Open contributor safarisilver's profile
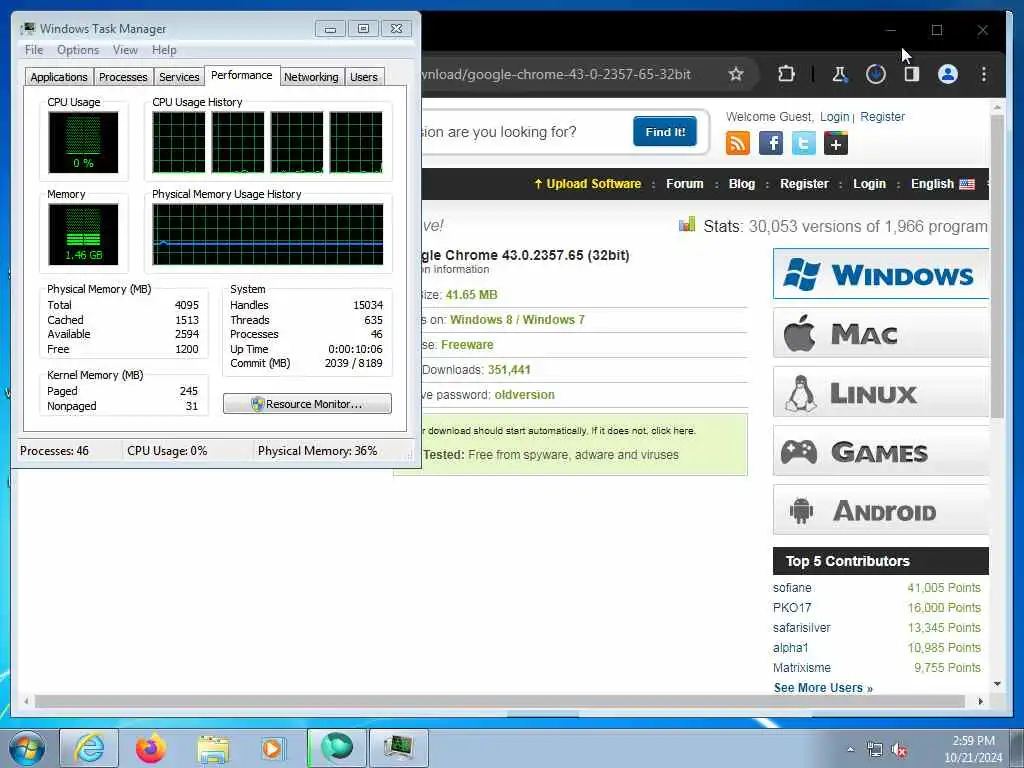 801,628
